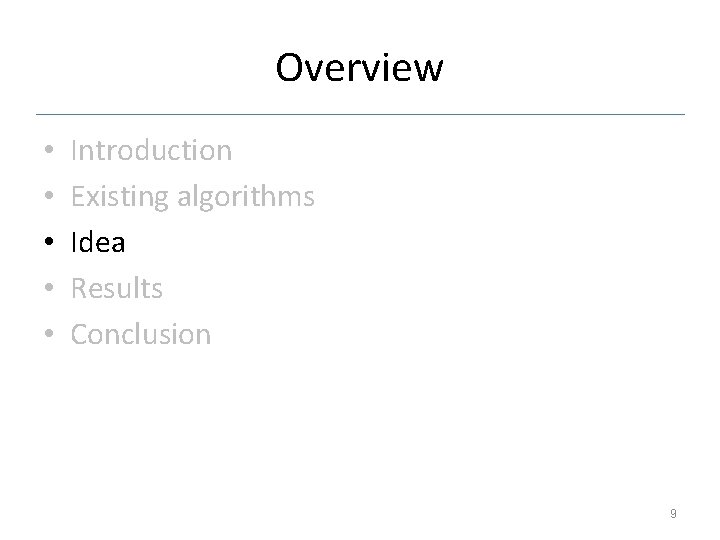
Task: Click the letter I in Introduction
Action: pos(75,151)
